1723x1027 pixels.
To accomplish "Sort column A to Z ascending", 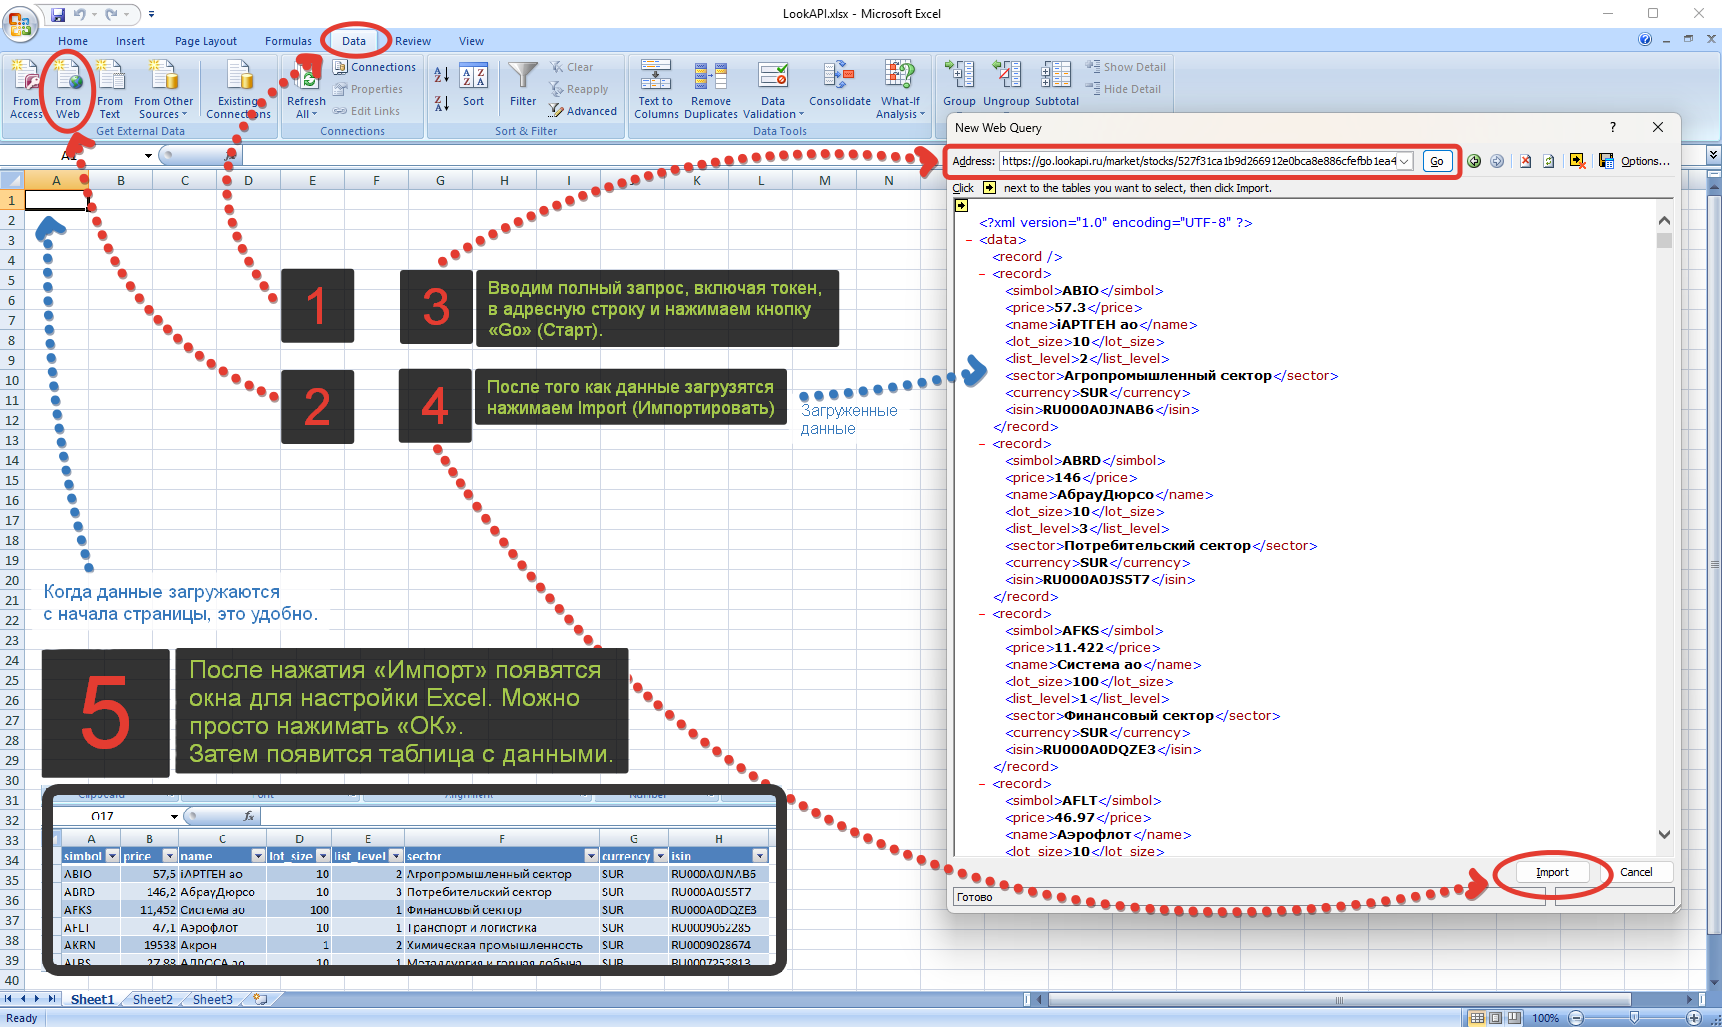I will click(441, 75).
